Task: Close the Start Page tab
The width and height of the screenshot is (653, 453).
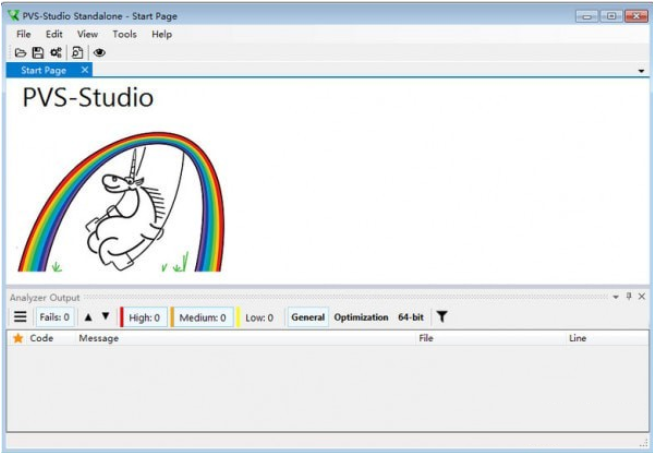Action: click(x=85, y=70)
